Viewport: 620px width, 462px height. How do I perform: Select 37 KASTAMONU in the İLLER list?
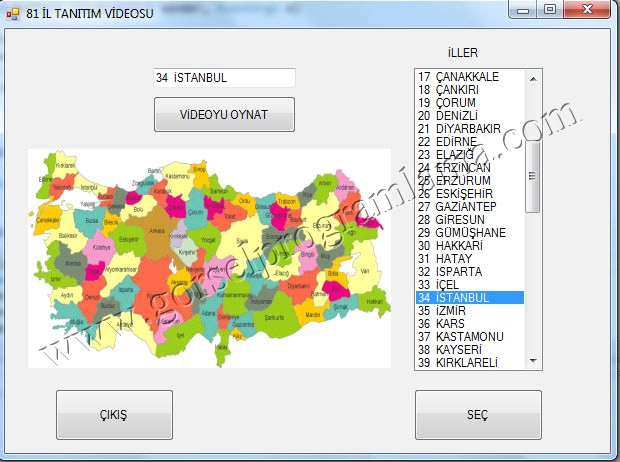(x=470, y=337)
